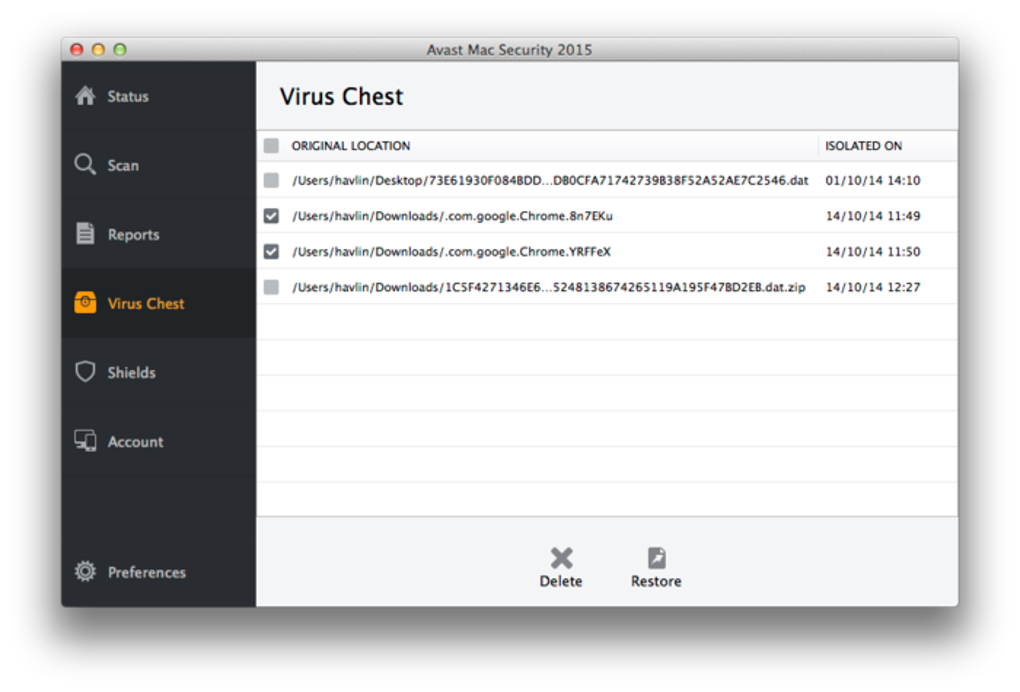This screenshot has height=692, width=1020.
Task: Switch to the Shields sidebar tab
Action: click(132, 373)
